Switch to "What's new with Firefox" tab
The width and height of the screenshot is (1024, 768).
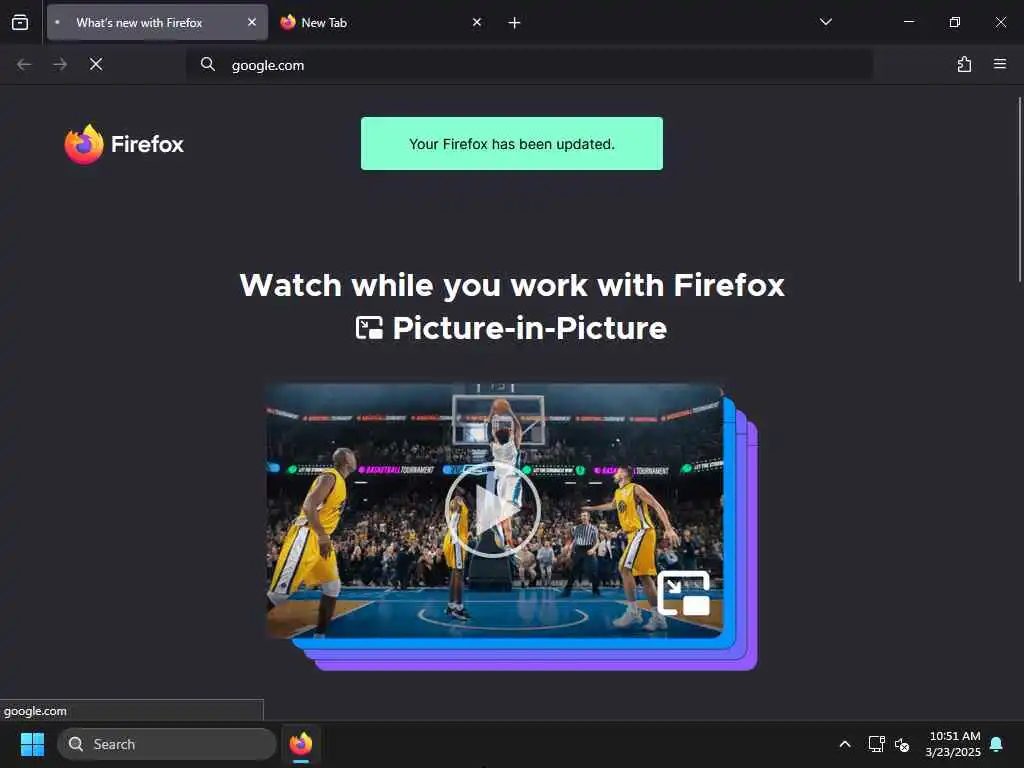pos(157,22)
